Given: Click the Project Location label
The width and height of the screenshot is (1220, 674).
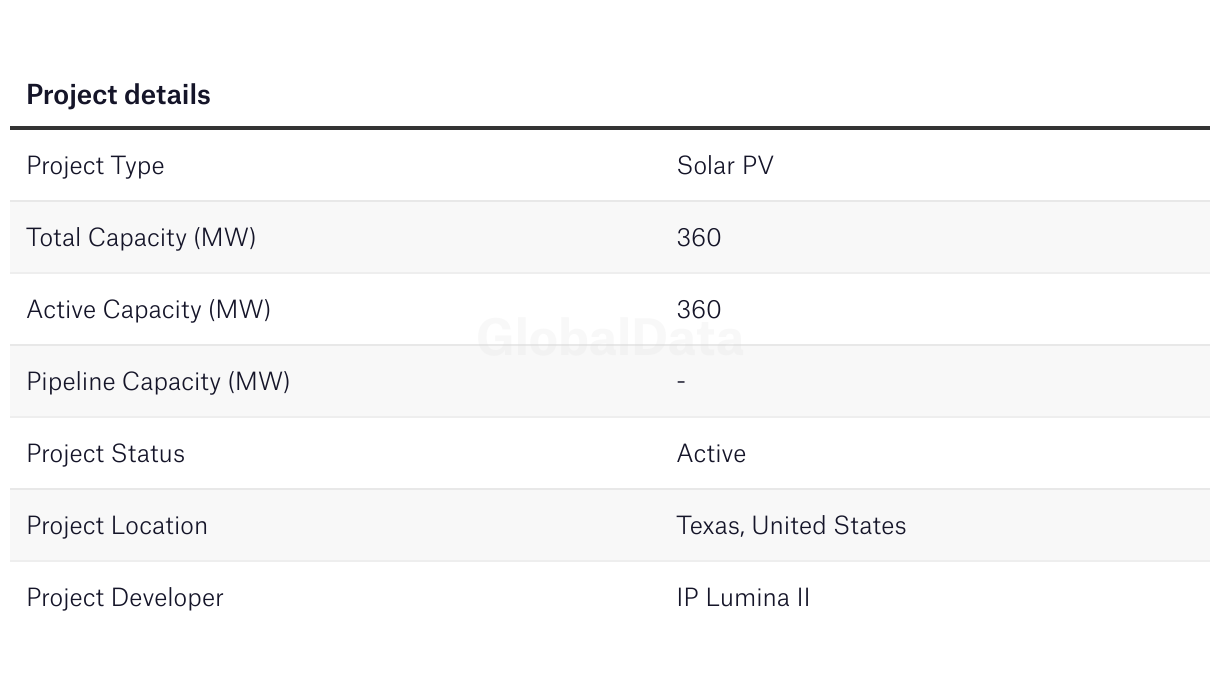Looking at the screenshot, I should (x=117, y=525).
